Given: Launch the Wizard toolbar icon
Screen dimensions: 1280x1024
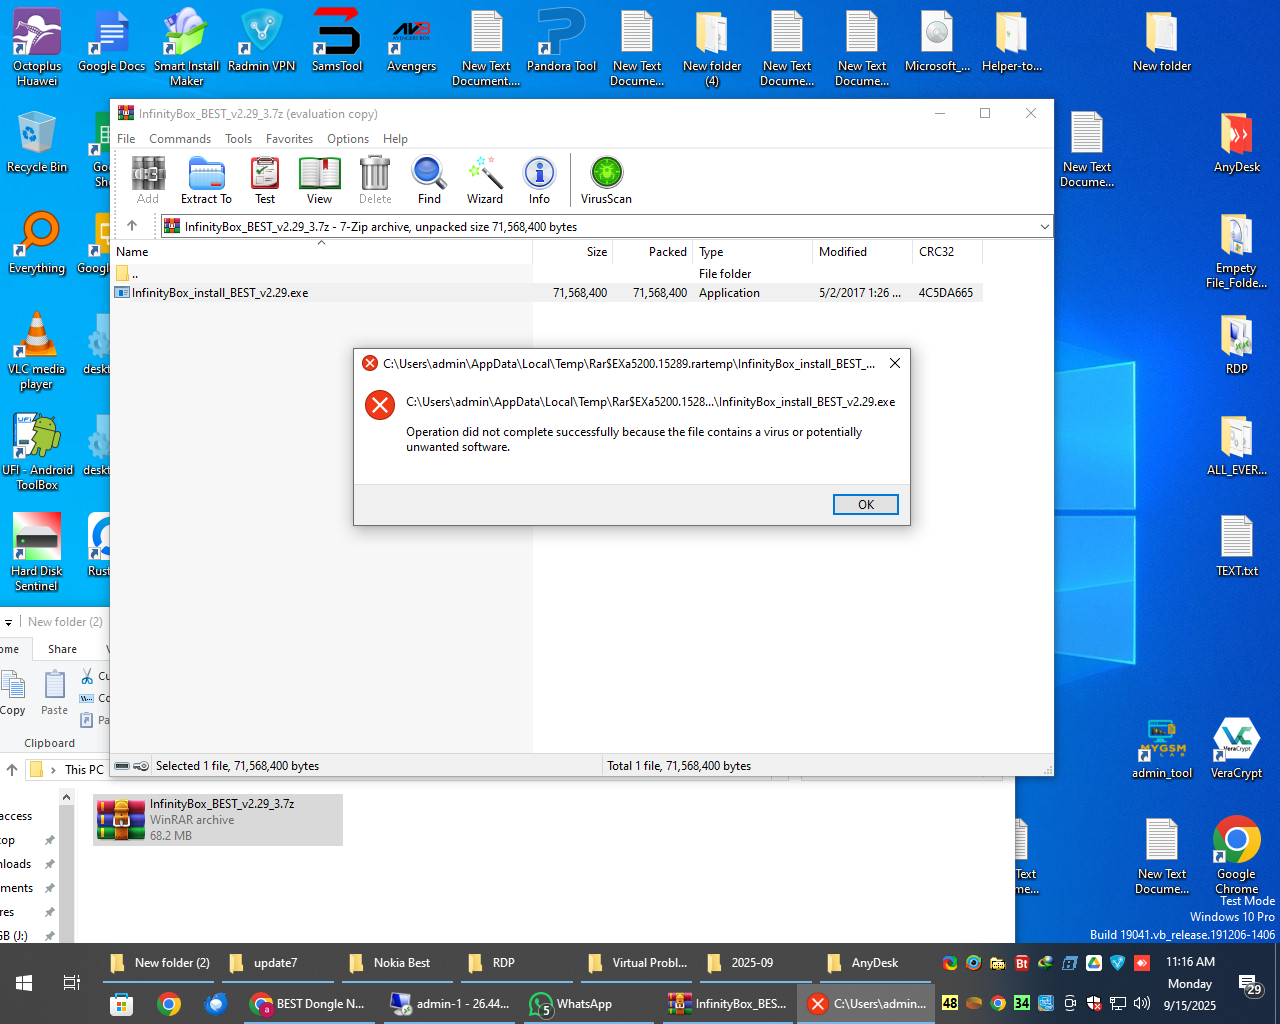Looking at the screenshot, I should 485,180.
